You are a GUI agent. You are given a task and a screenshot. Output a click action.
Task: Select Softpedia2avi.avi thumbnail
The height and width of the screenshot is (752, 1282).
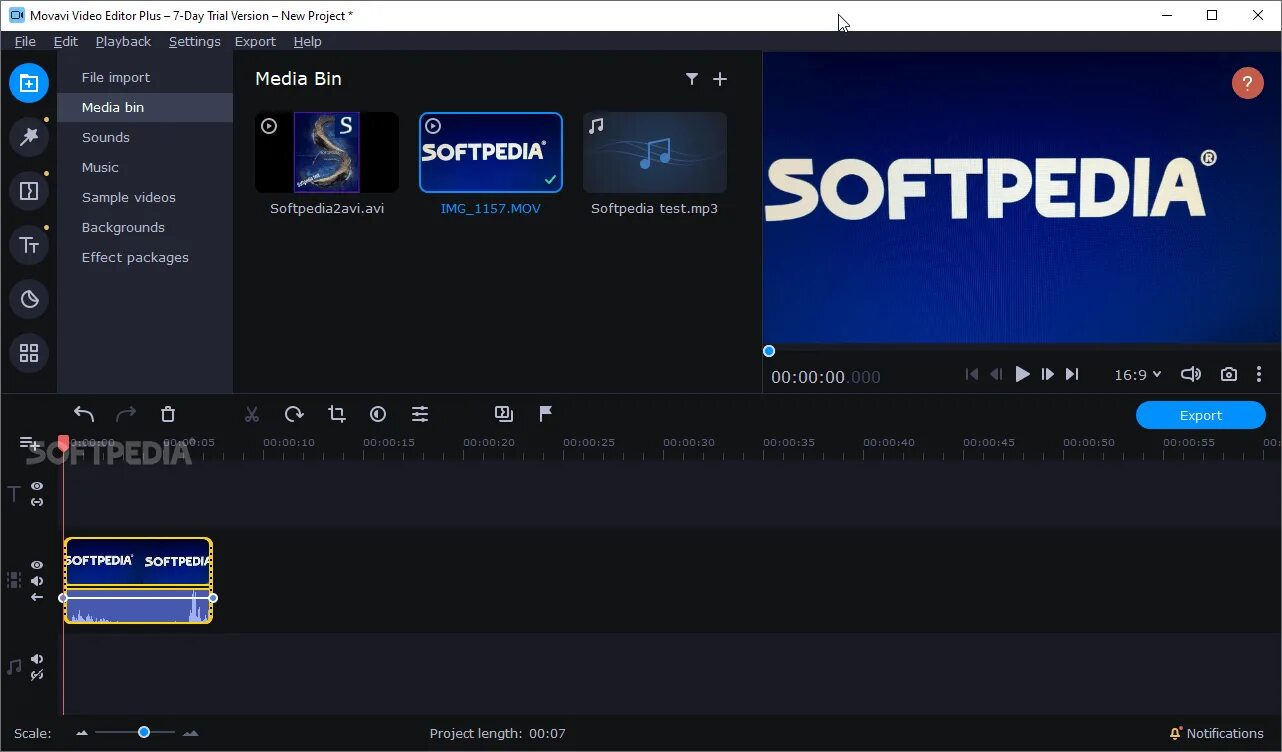pyautogui.click(x=327, y=152)
